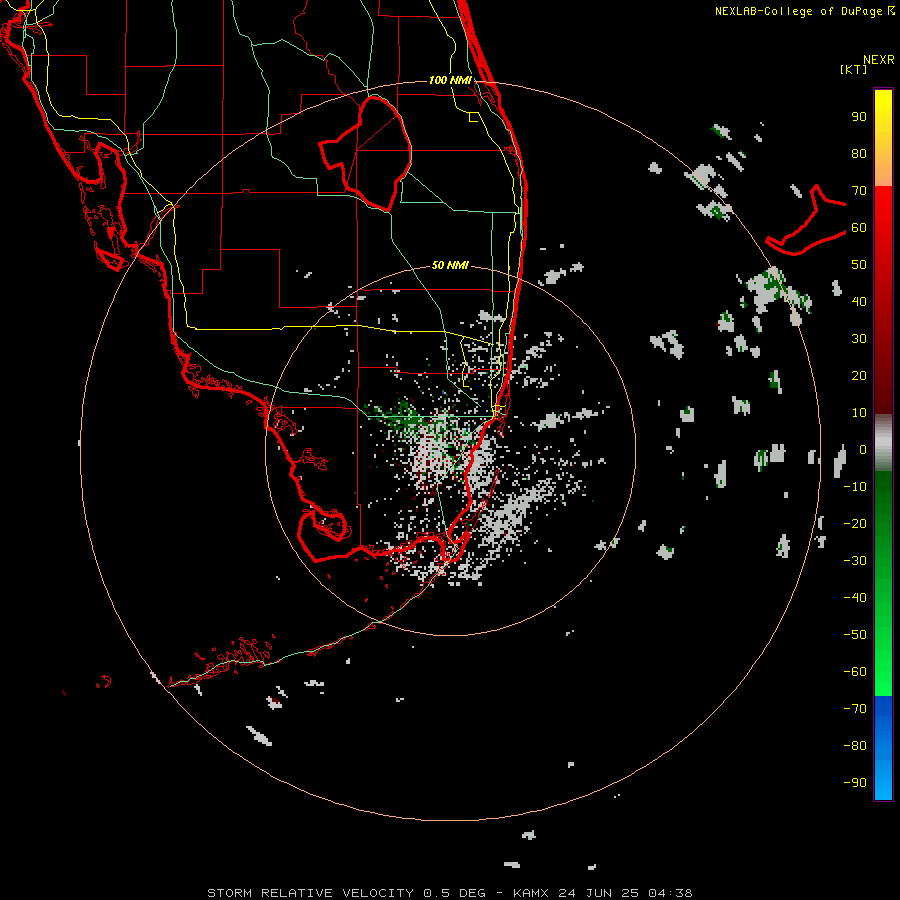Select the 100 NMI range ring label

451,80
